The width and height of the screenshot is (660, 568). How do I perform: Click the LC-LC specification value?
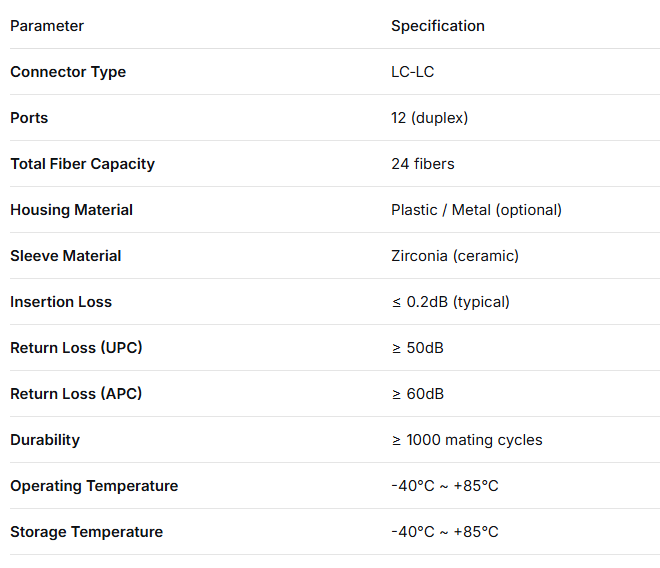pyautogui.click(x=412, y=72)
